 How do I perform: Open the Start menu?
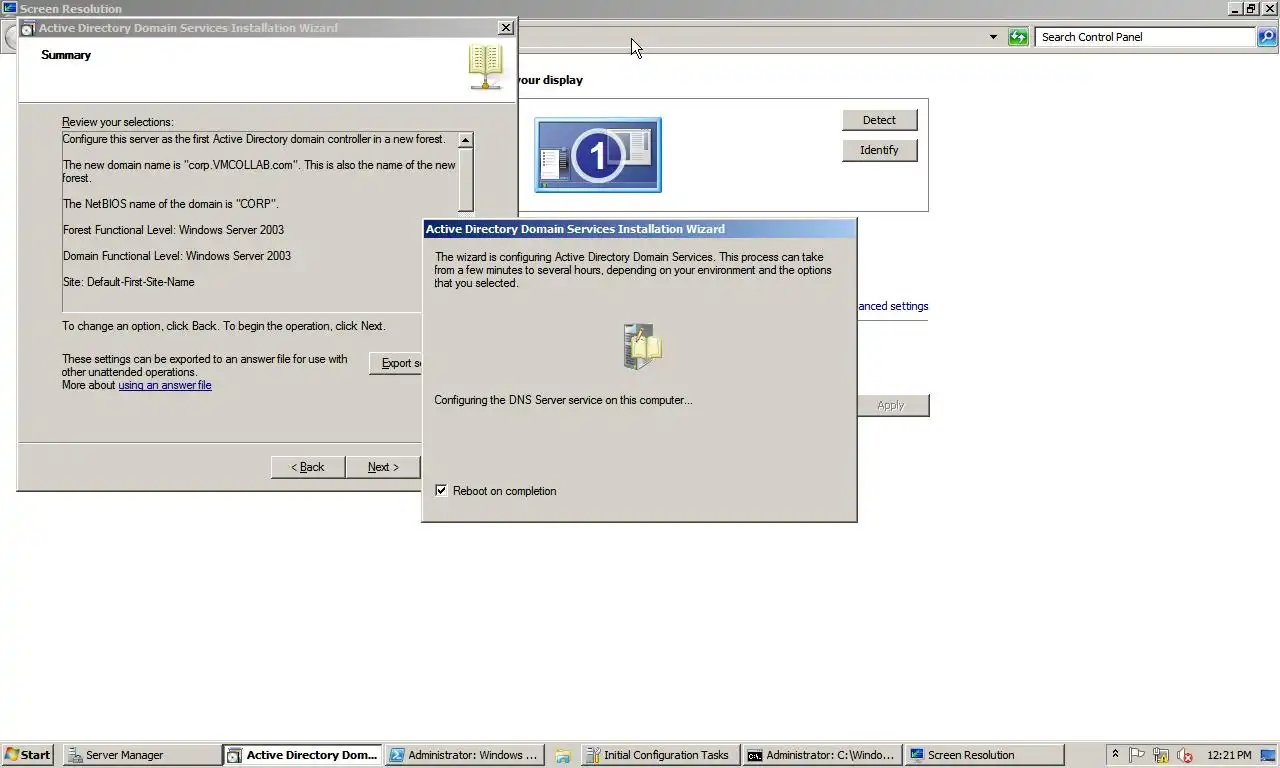pos(27,755)
